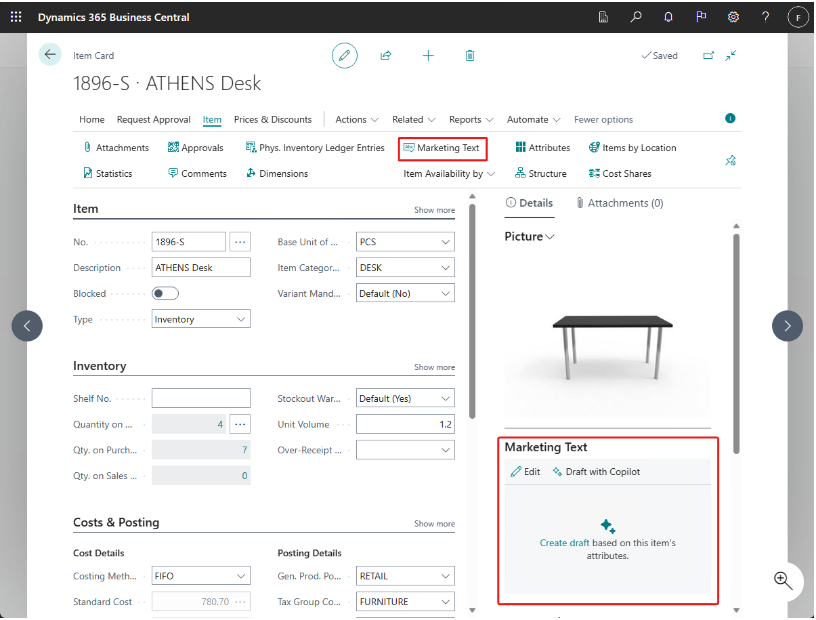The width and height of the screenshot is (816, 620).
Task: Click Edit in the Marketing Text panel
Action: [526, 472]
